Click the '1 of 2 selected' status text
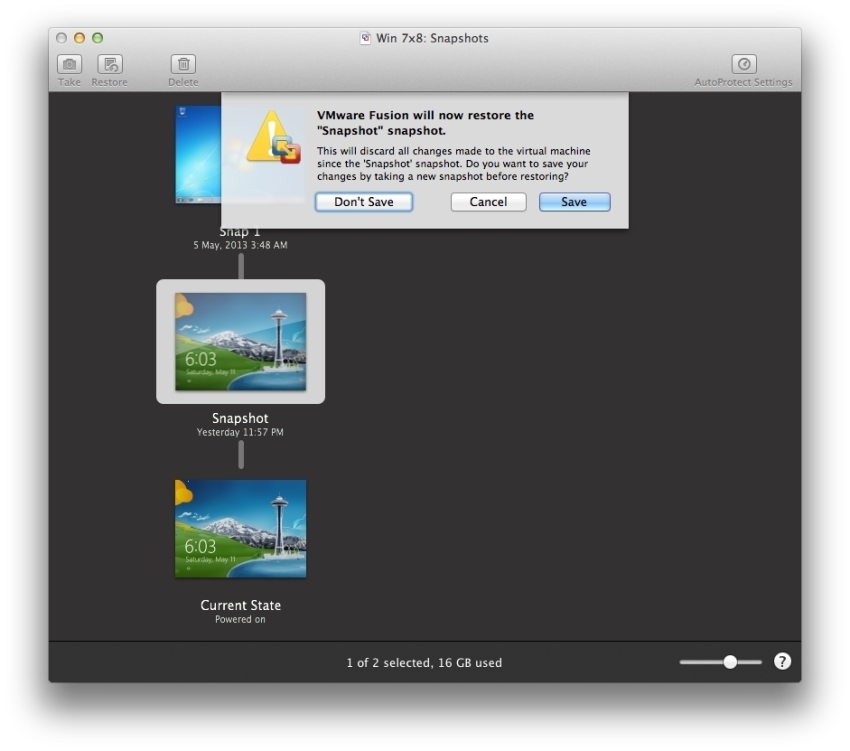The height and width of the screenshot is (751, 850). 424,662
